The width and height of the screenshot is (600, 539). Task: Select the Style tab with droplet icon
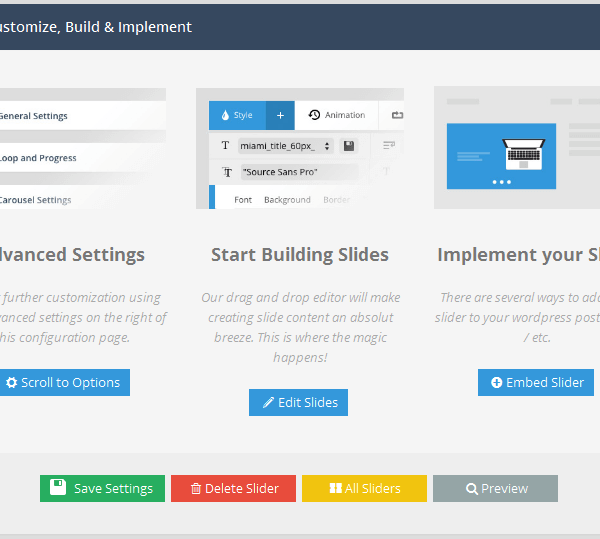pyautogui.click(x=236, y=115)
